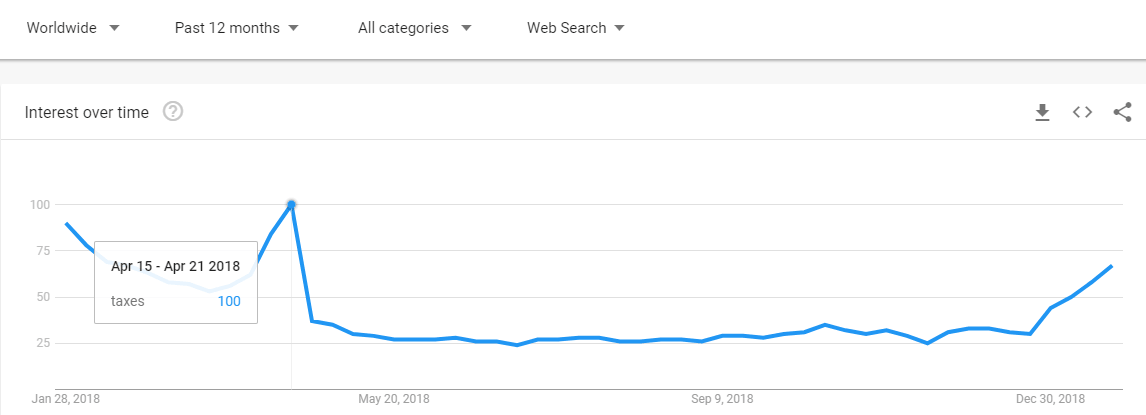Viewport: 1146px width, 415px height.
Task: Click the share icon
Action: tap(1122, 113)
